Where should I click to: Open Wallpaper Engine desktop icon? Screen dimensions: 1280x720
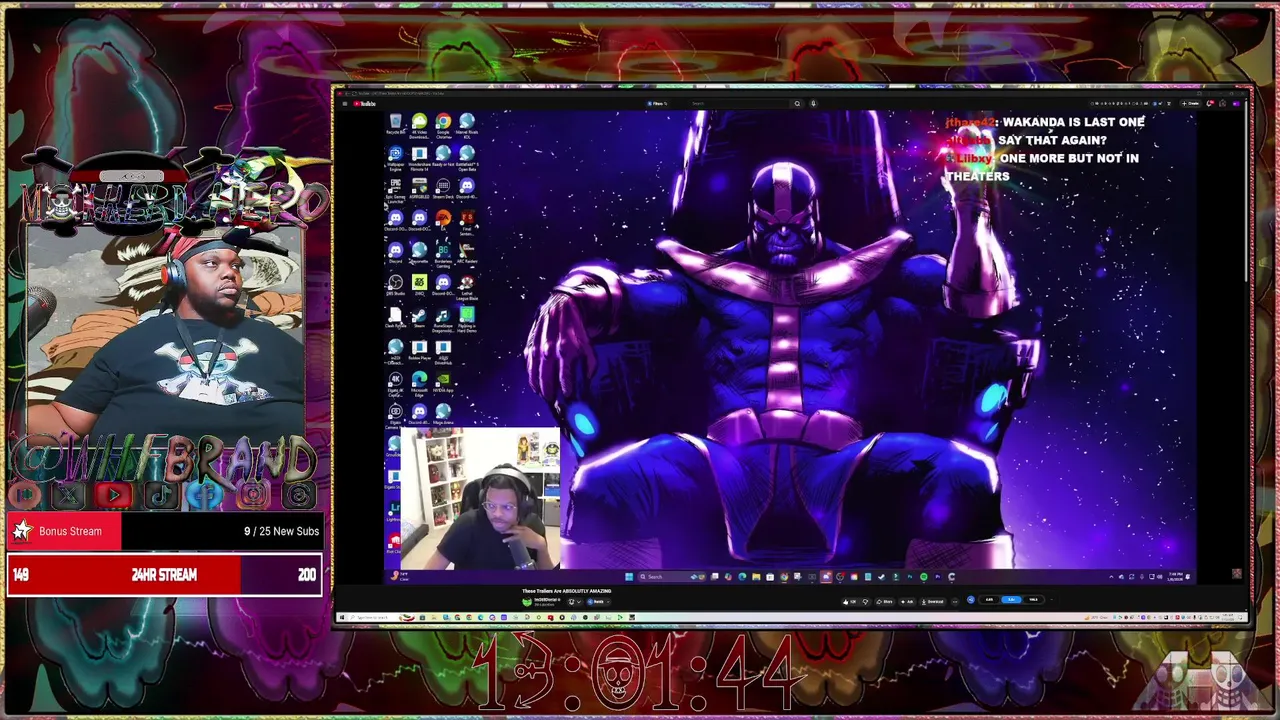pos(396,160)
